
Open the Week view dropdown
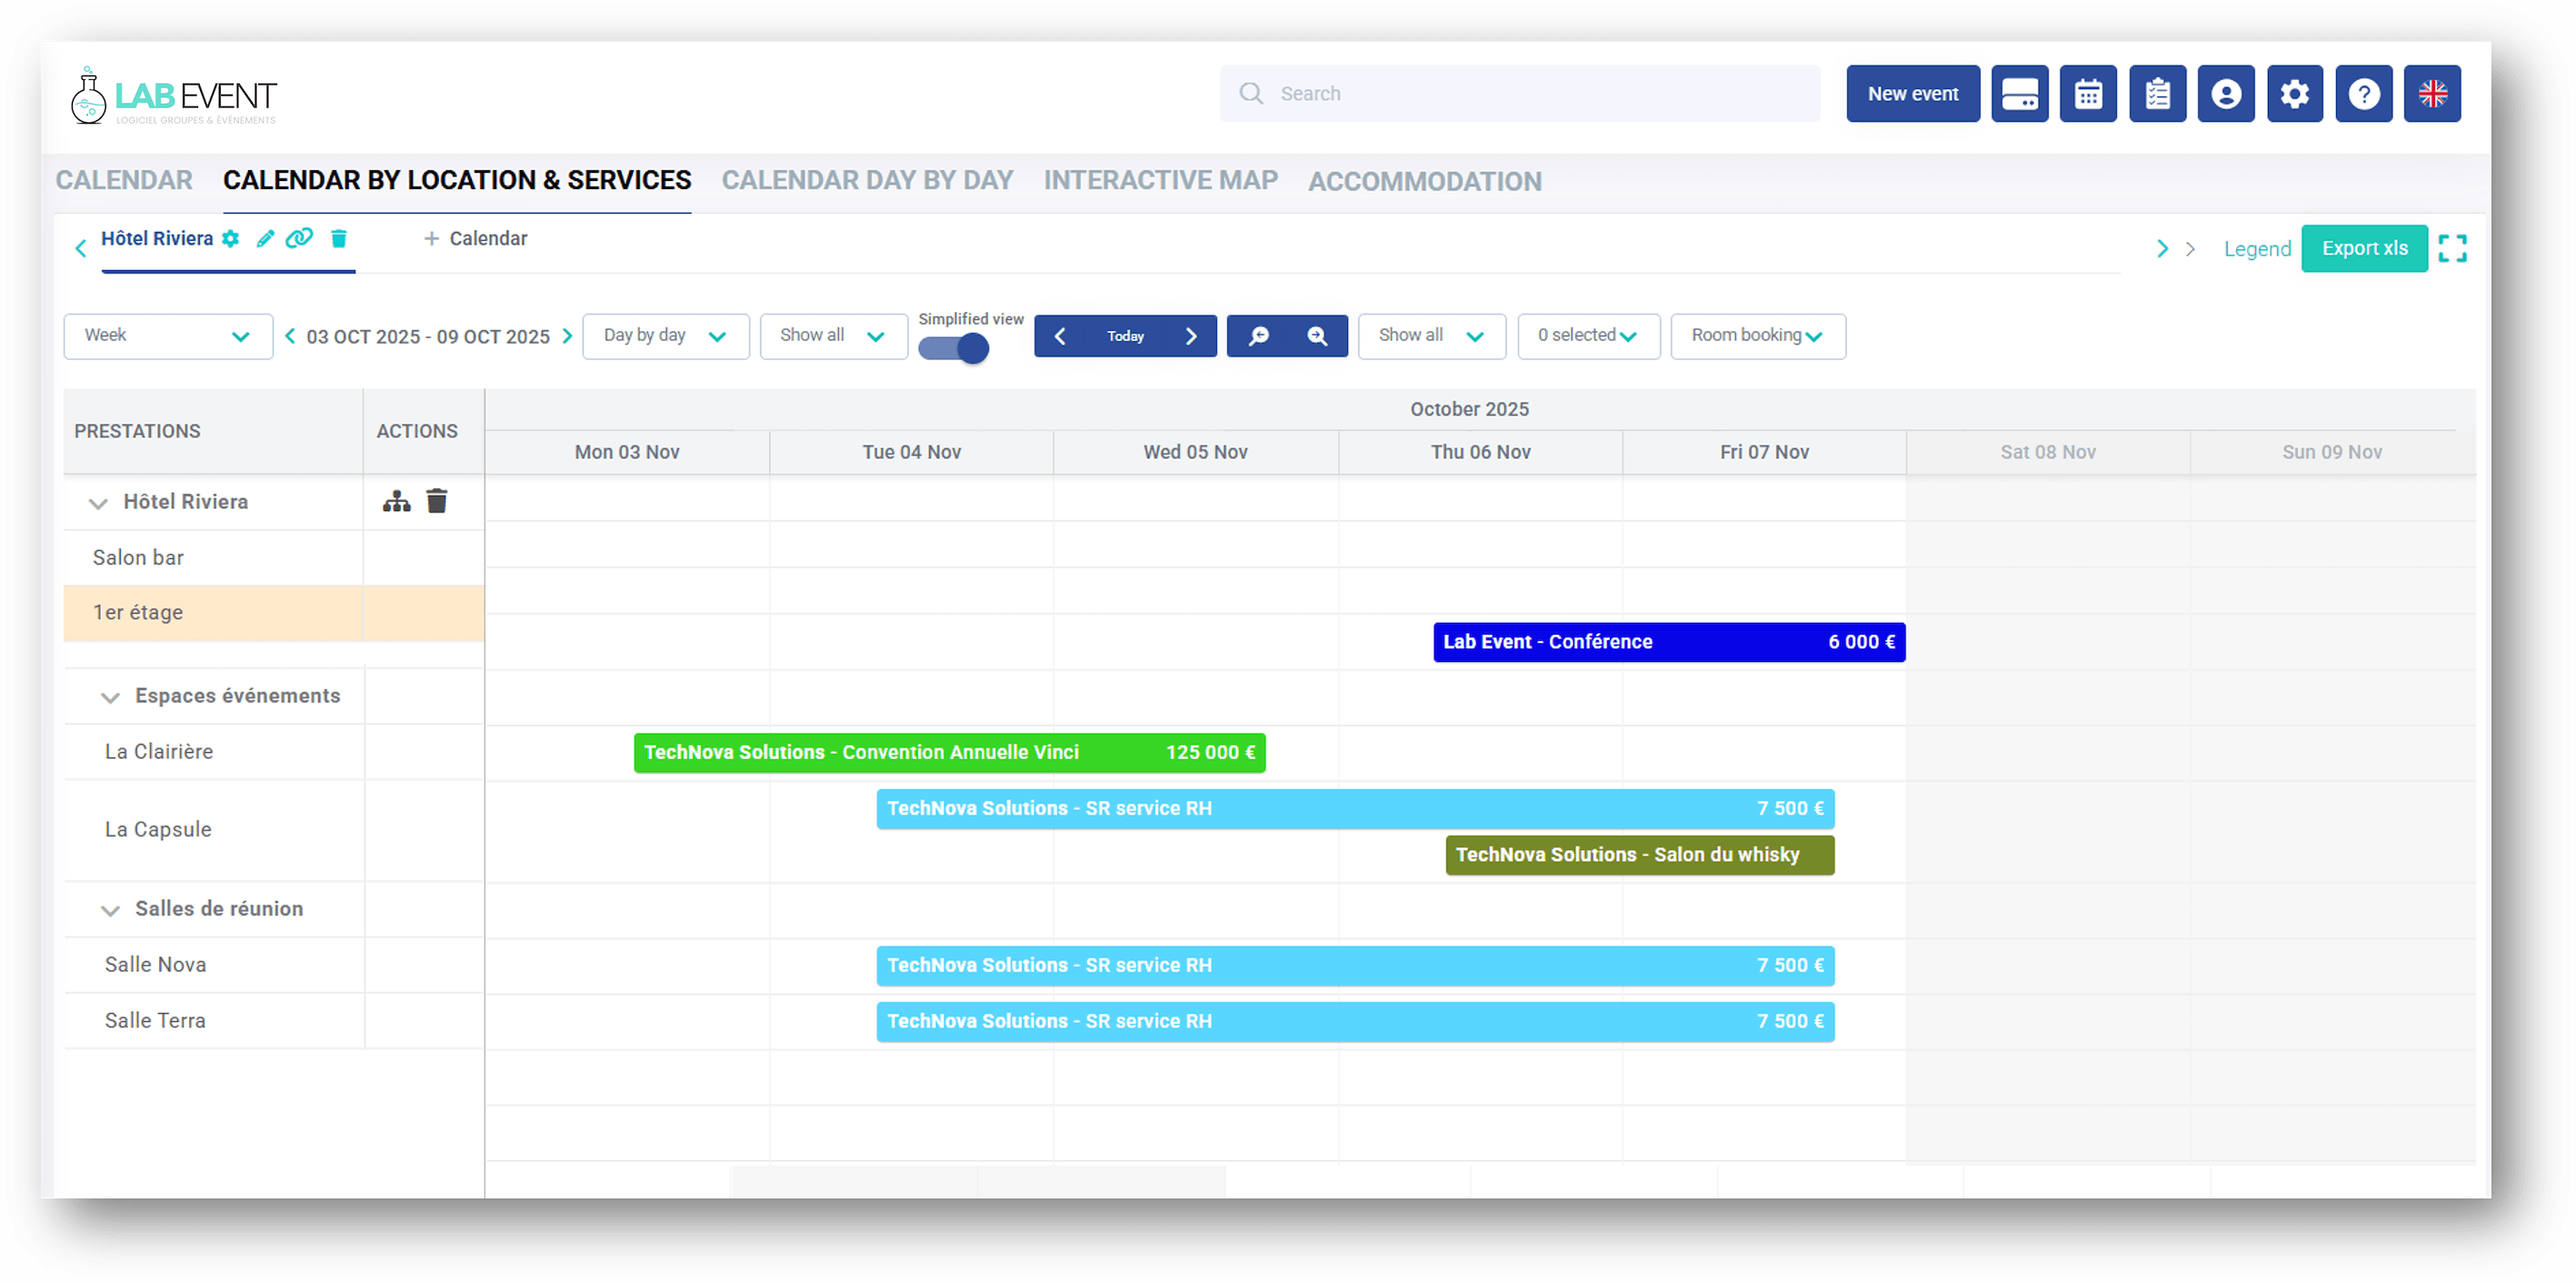(167, 336)
